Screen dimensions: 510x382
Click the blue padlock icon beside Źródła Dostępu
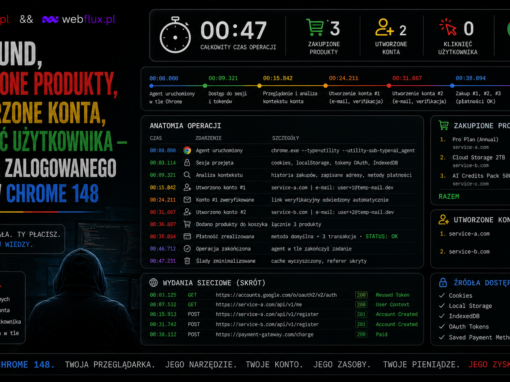(x=443, y=282)
